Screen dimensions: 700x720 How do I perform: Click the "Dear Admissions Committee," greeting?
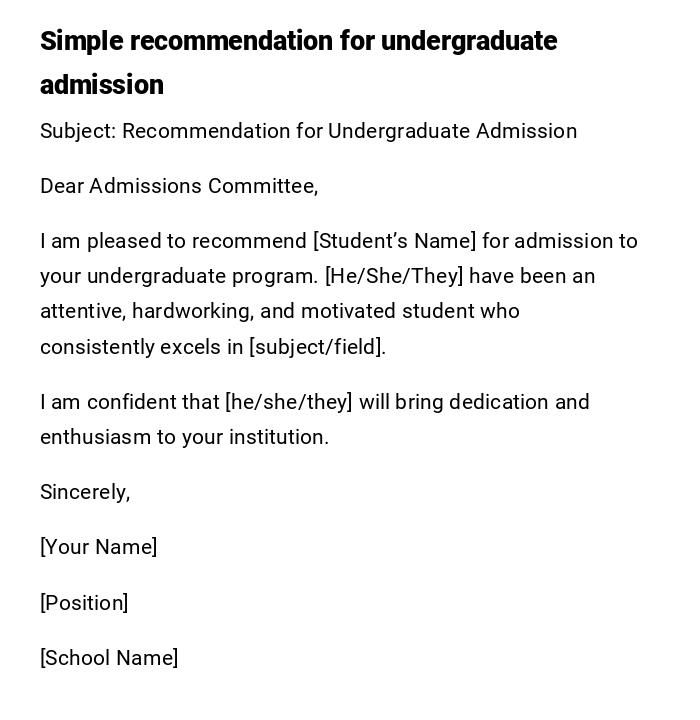[x=179, y=186]
